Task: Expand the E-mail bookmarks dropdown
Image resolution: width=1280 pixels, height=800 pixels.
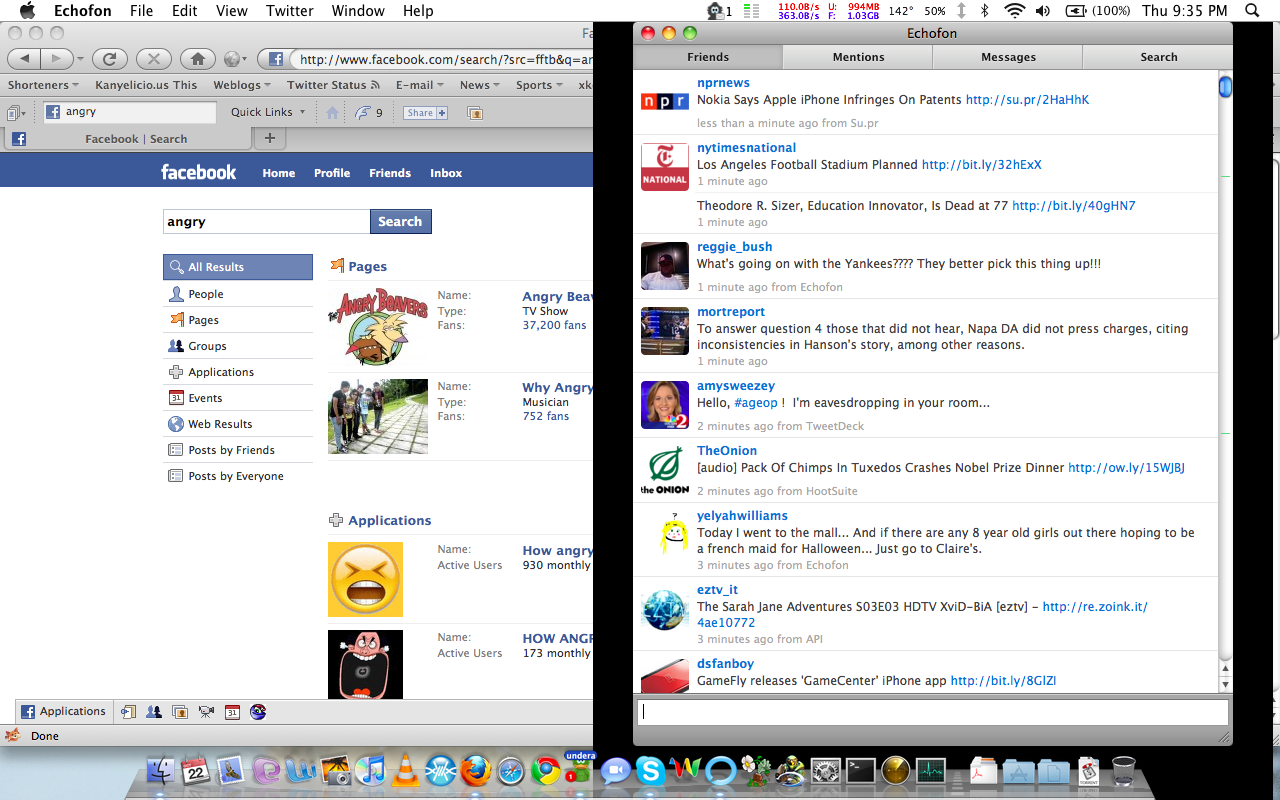Action: [x=420, y=85]
